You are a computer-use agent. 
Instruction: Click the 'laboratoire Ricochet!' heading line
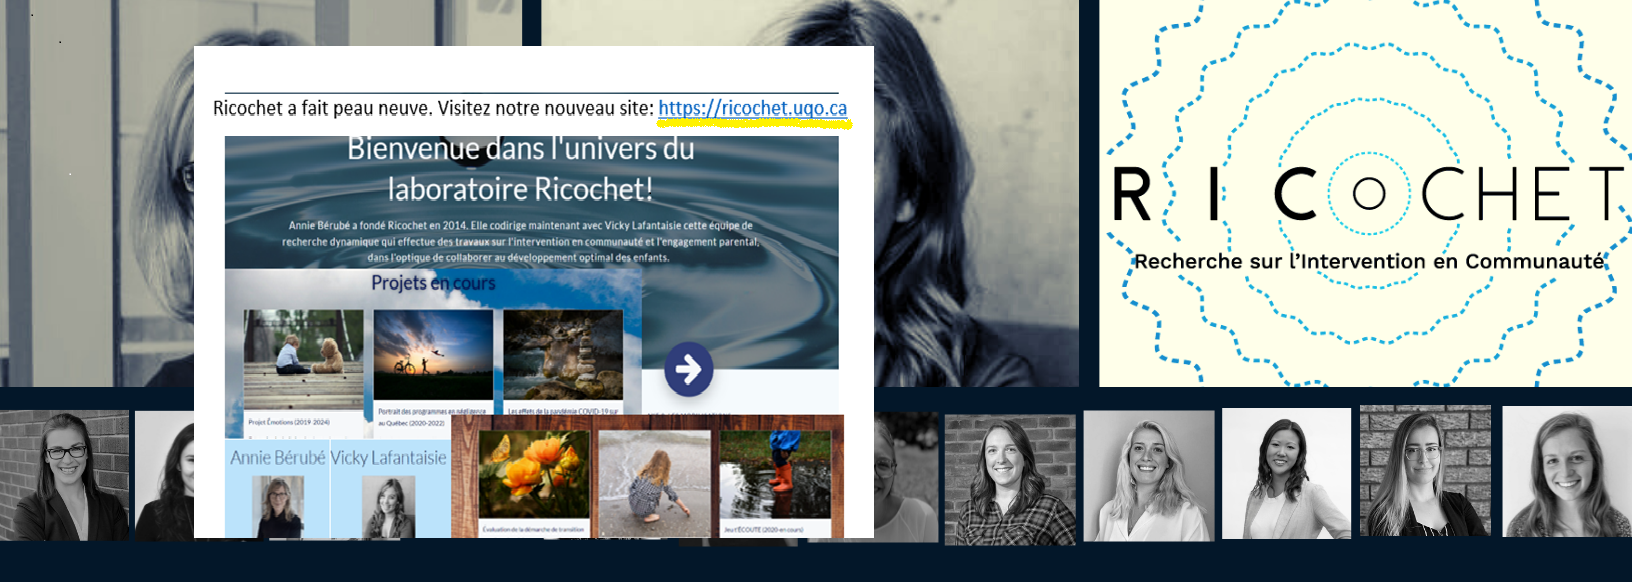pos(520,189)
